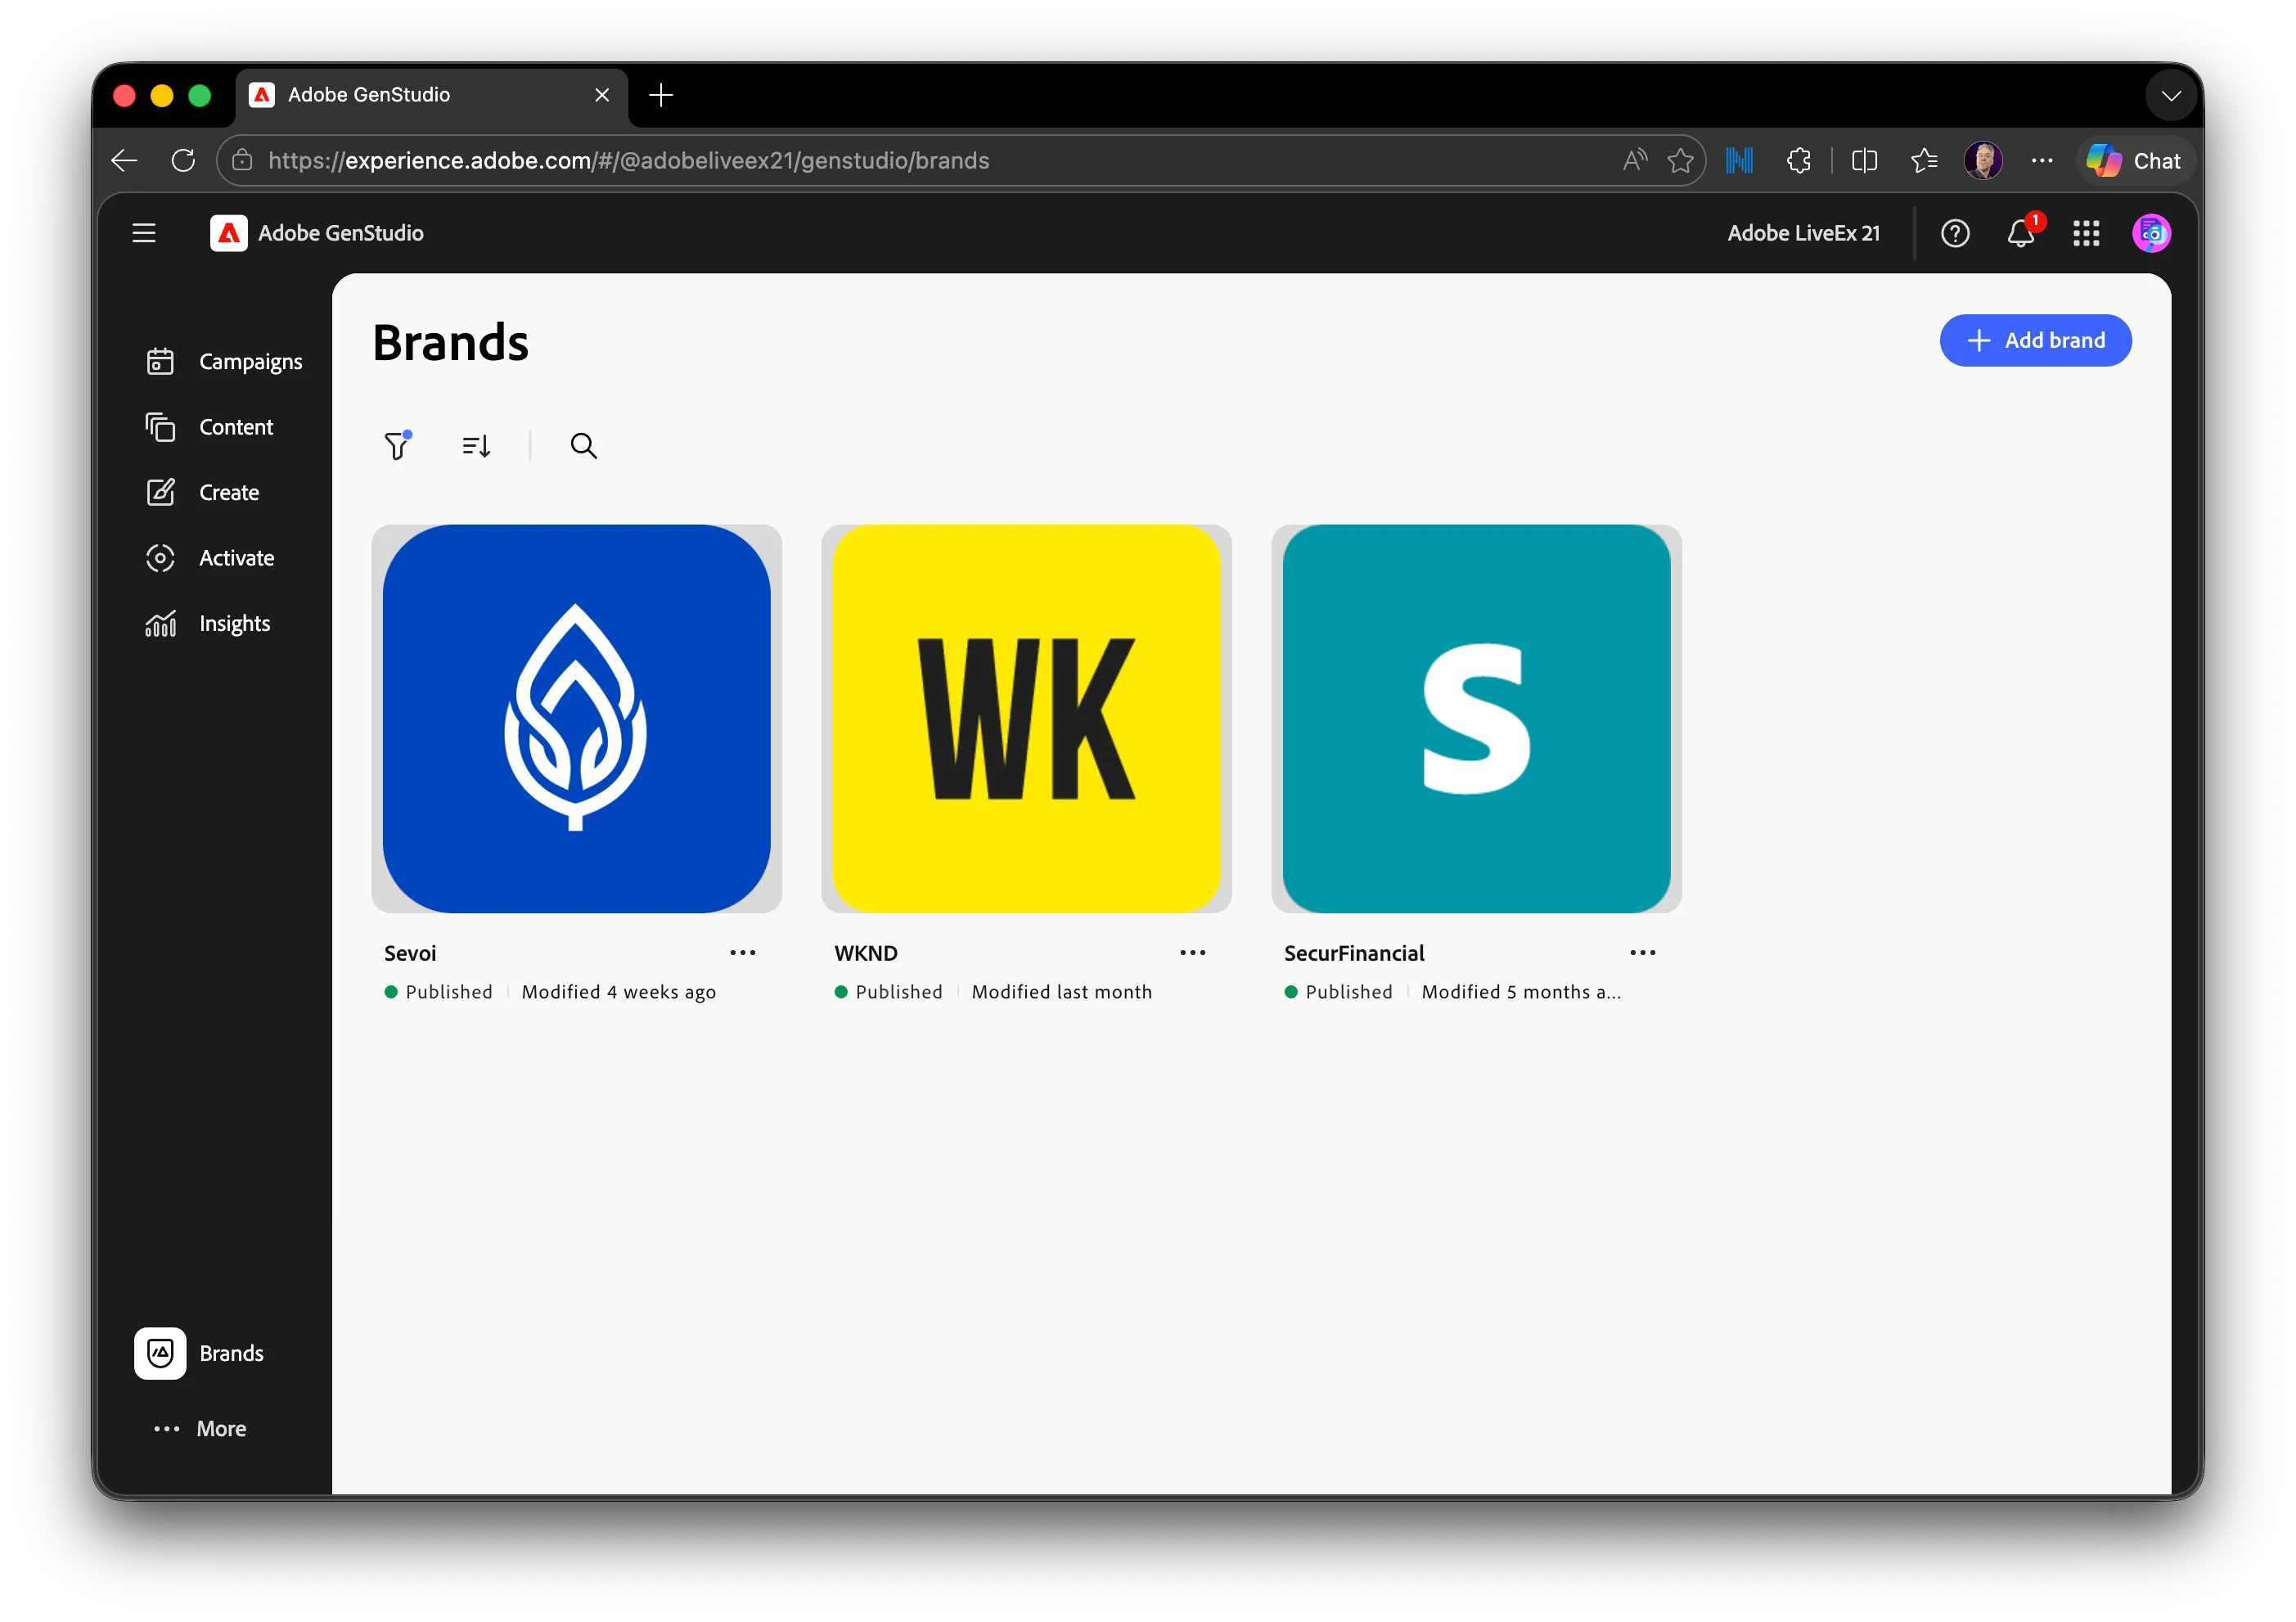
Task: Open more options for SecurFinancial
Action: [x=1643, y=952]
